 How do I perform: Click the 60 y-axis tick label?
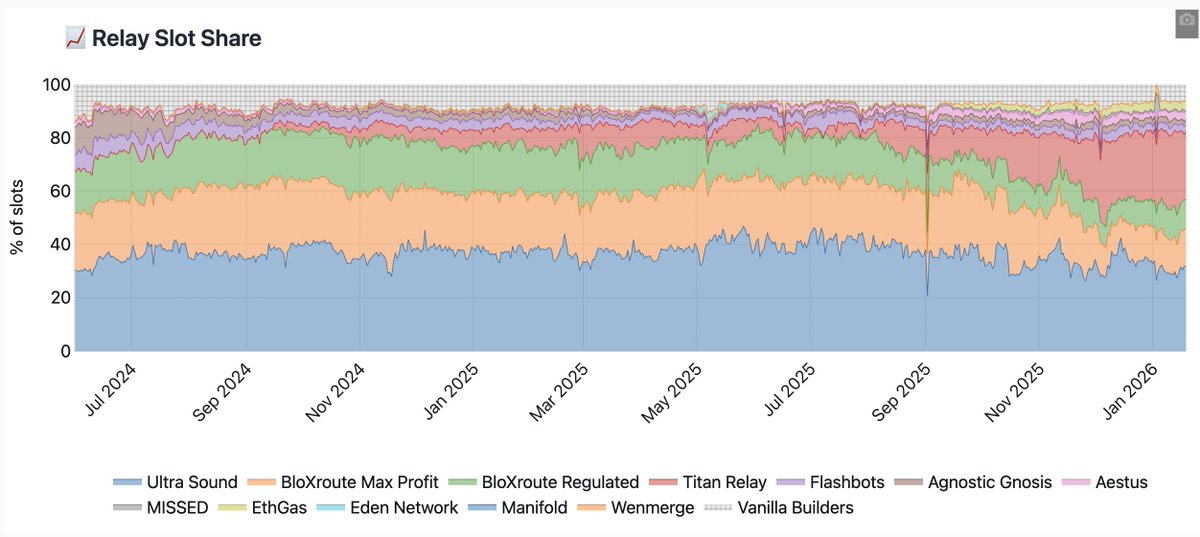coord(61,191)
